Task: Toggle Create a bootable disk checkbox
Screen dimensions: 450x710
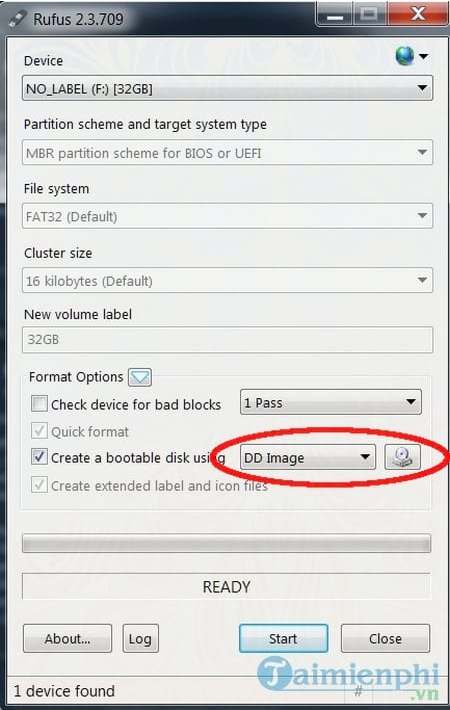Action: coord(39,457)
